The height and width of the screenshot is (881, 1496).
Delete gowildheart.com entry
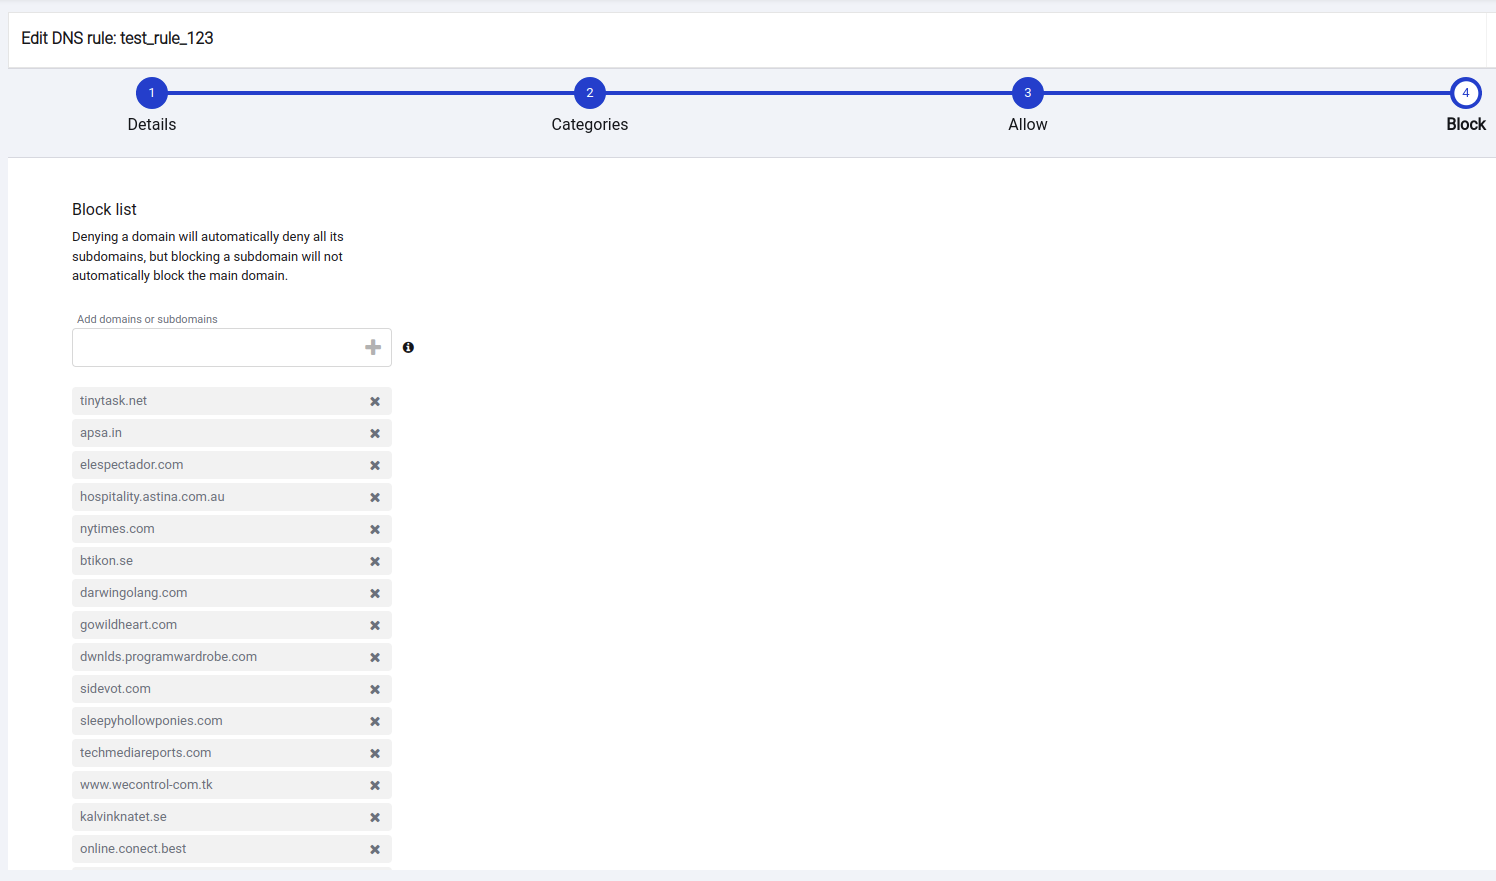tap(375, 625)
